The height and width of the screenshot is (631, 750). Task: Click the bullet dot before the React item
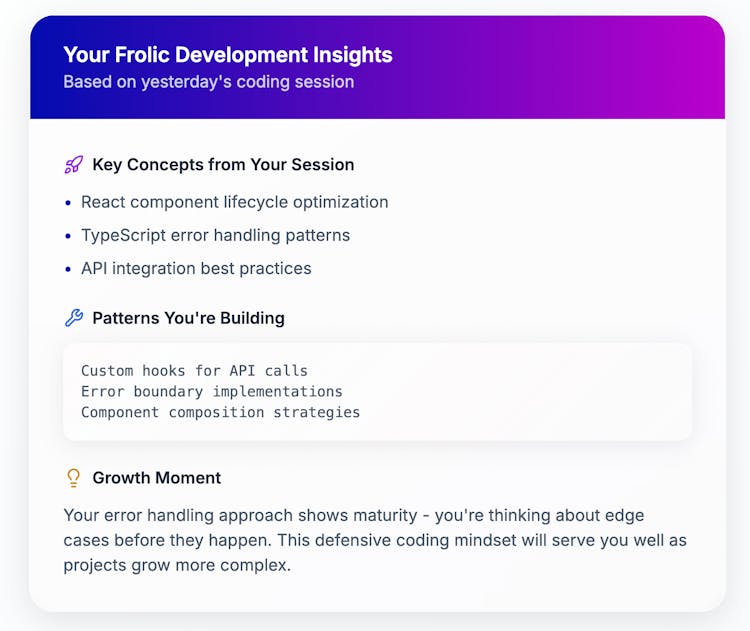69,203
